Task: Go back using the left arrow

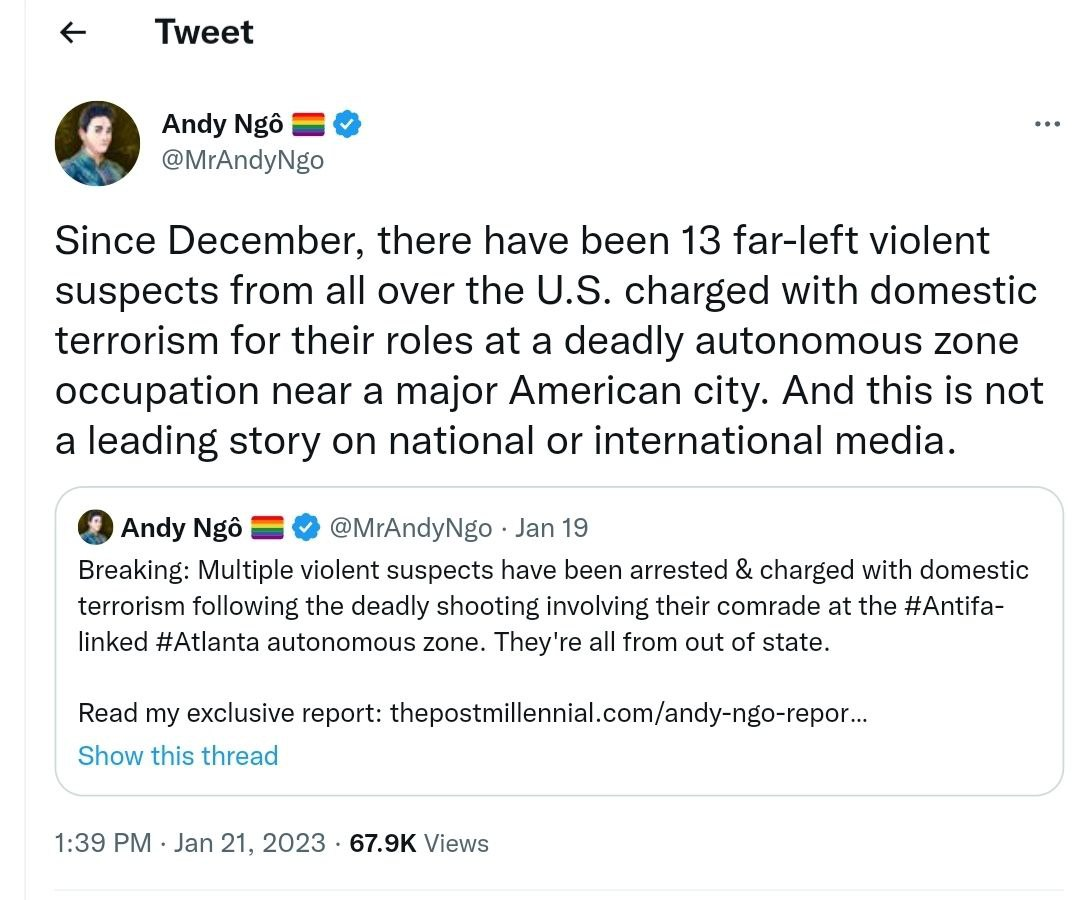Action: (73, 33)
